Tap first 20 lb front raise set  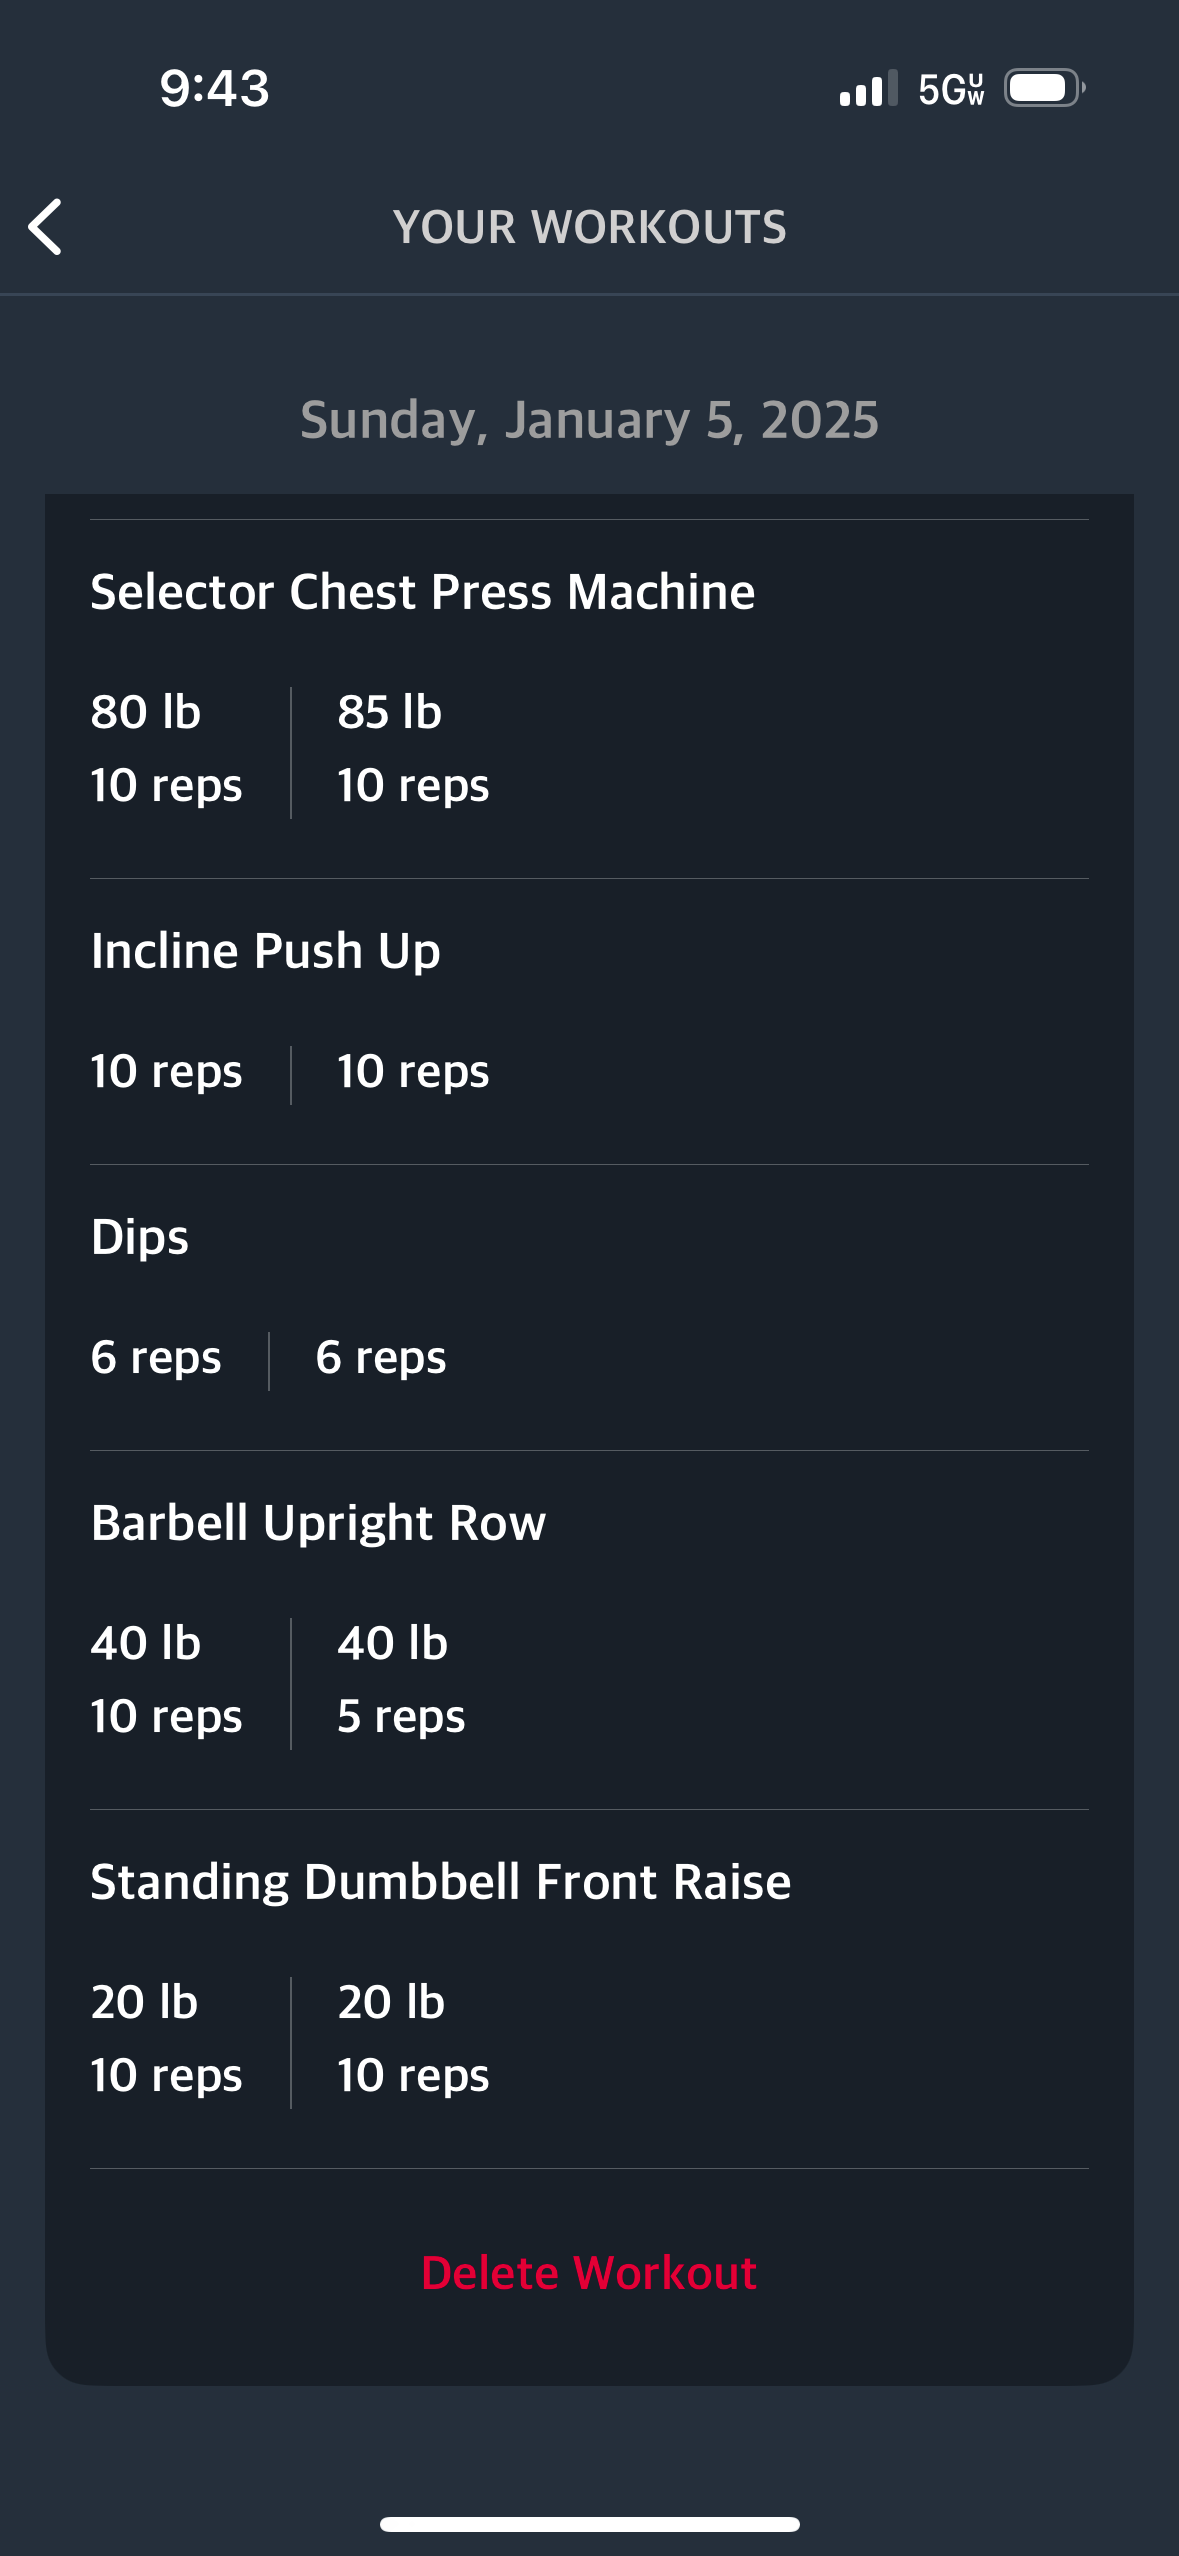point(167,2038)
